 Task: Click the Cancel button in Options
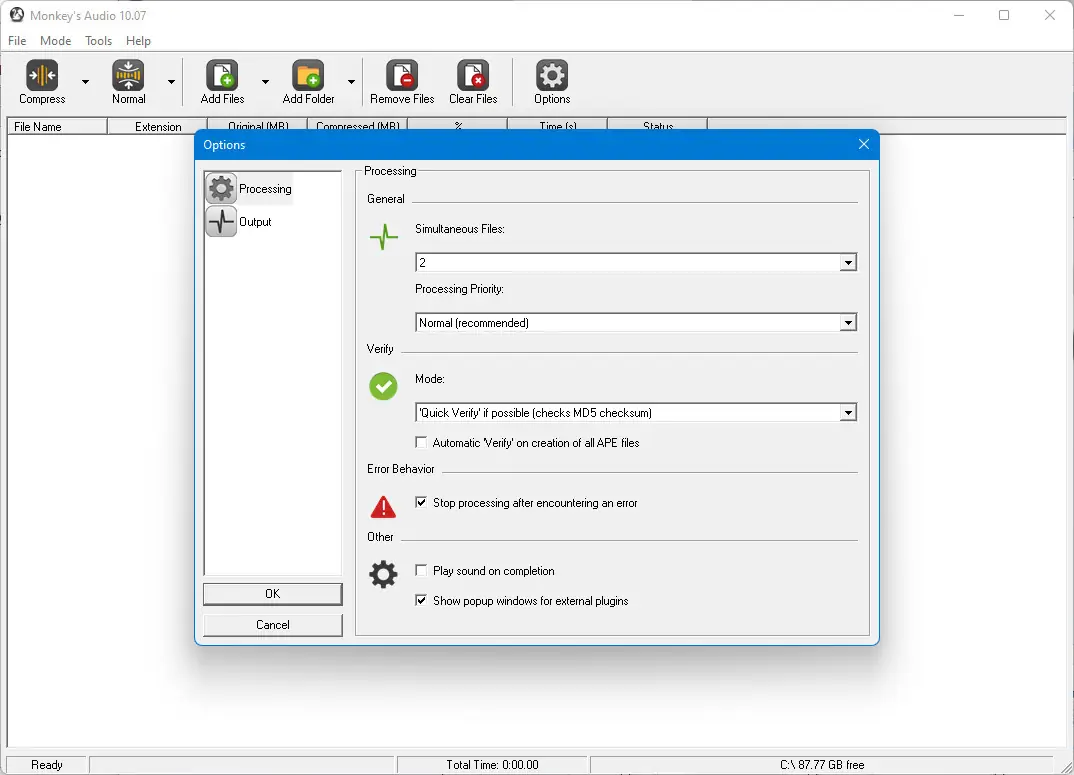click(x=273, y=625)
